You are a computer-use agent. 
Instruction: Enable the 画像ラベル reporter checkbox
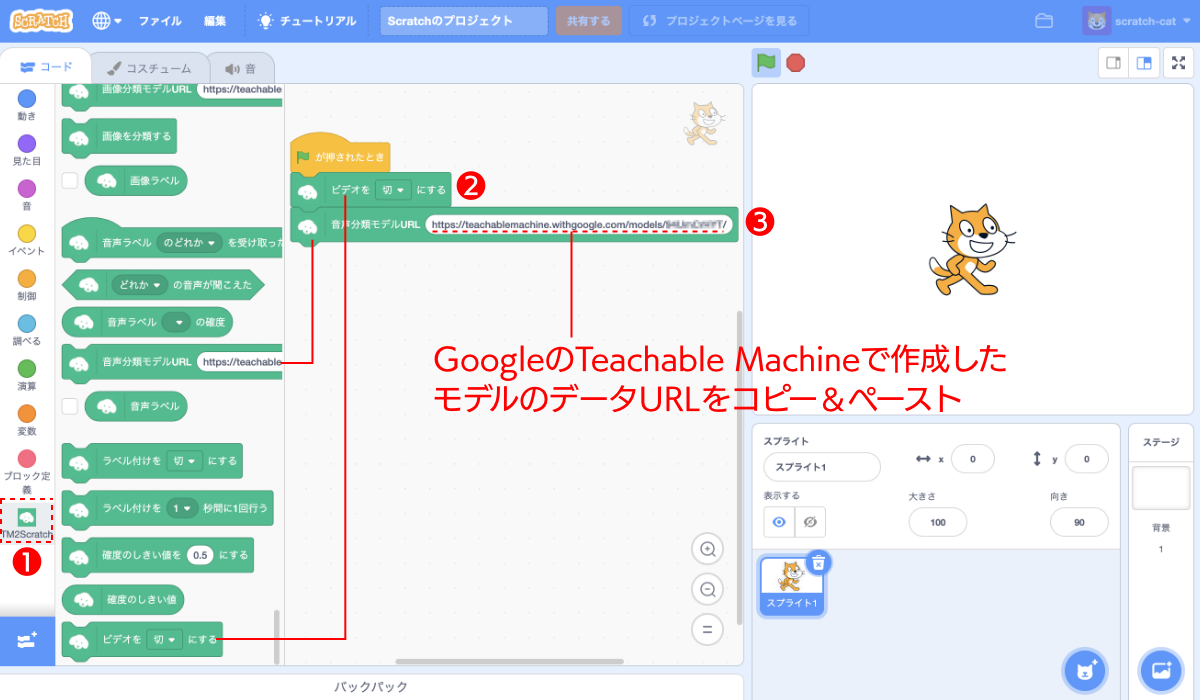pyautogui.click(x=69, y=180)
